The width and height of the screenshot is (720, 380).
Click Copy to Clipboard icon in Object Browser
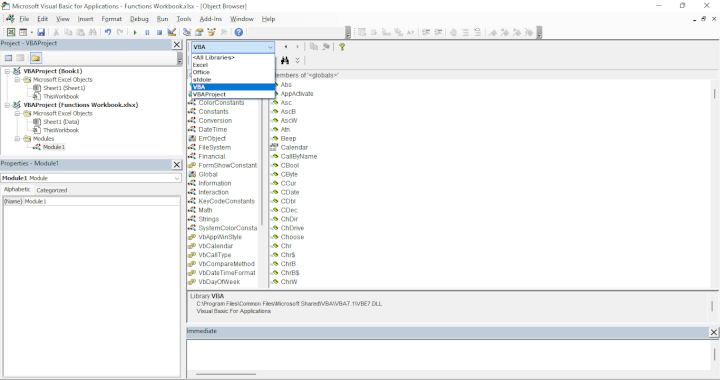click(314, 47)
